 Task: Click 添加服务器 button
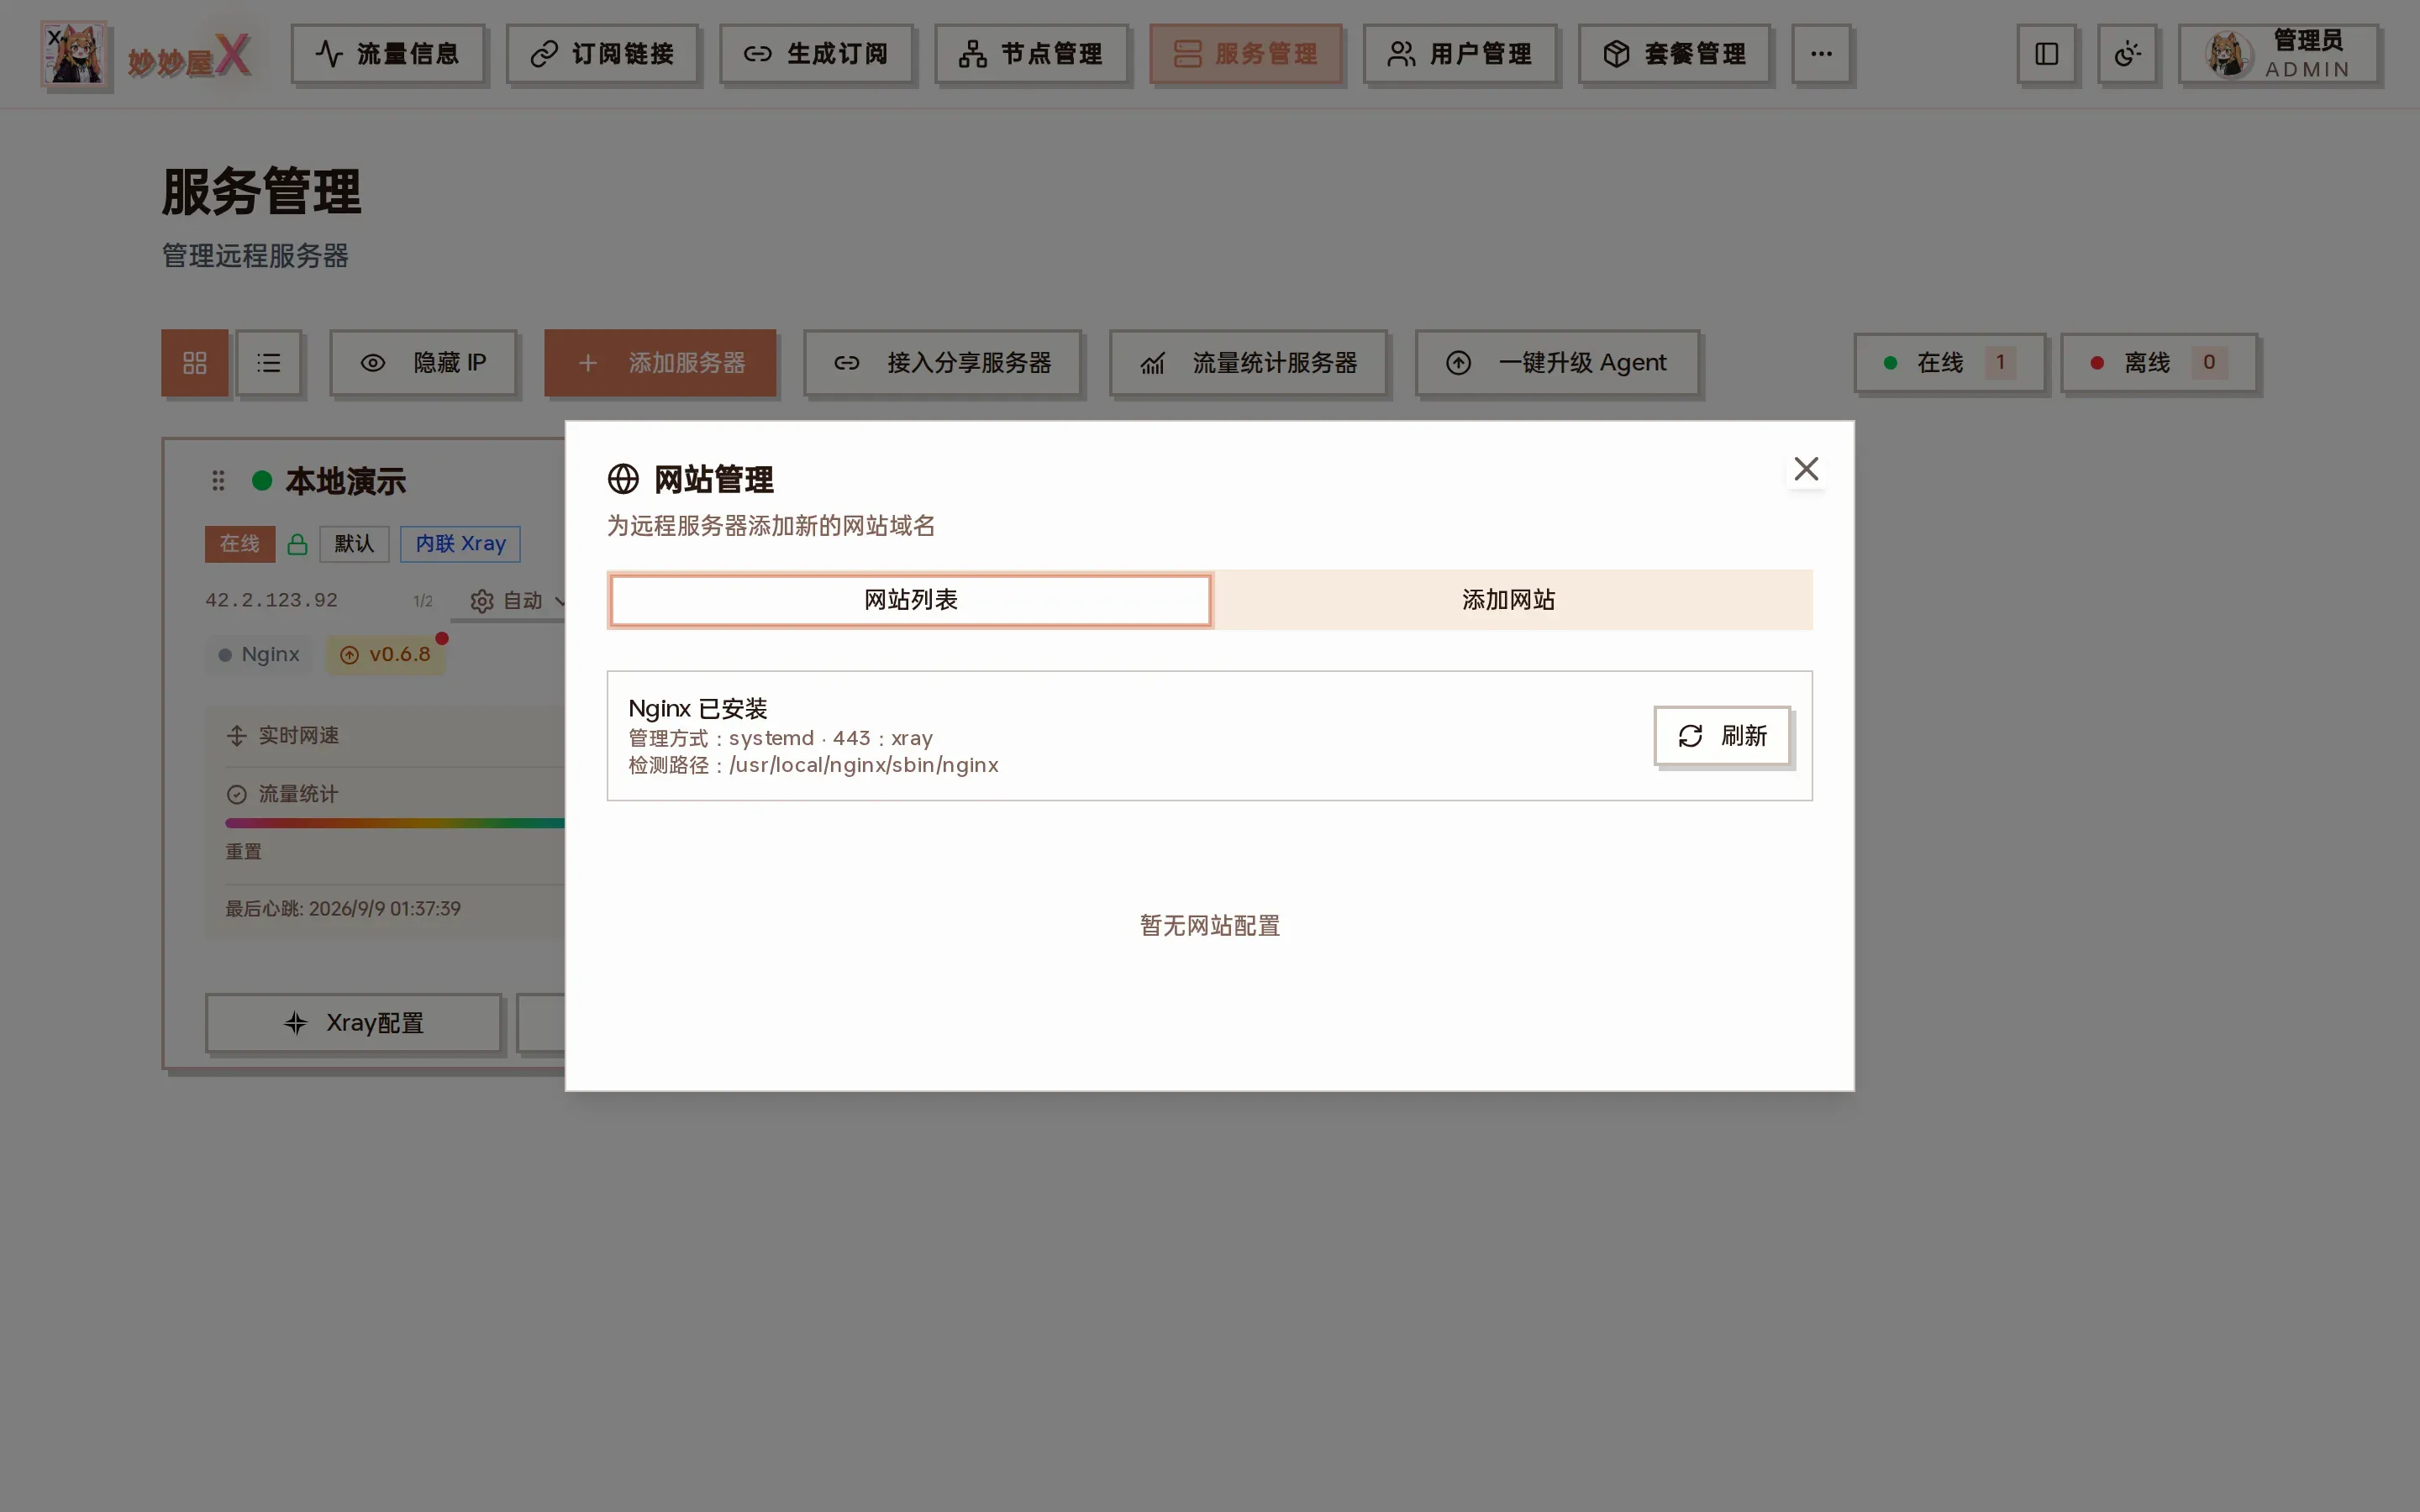(x=660, y=363)
